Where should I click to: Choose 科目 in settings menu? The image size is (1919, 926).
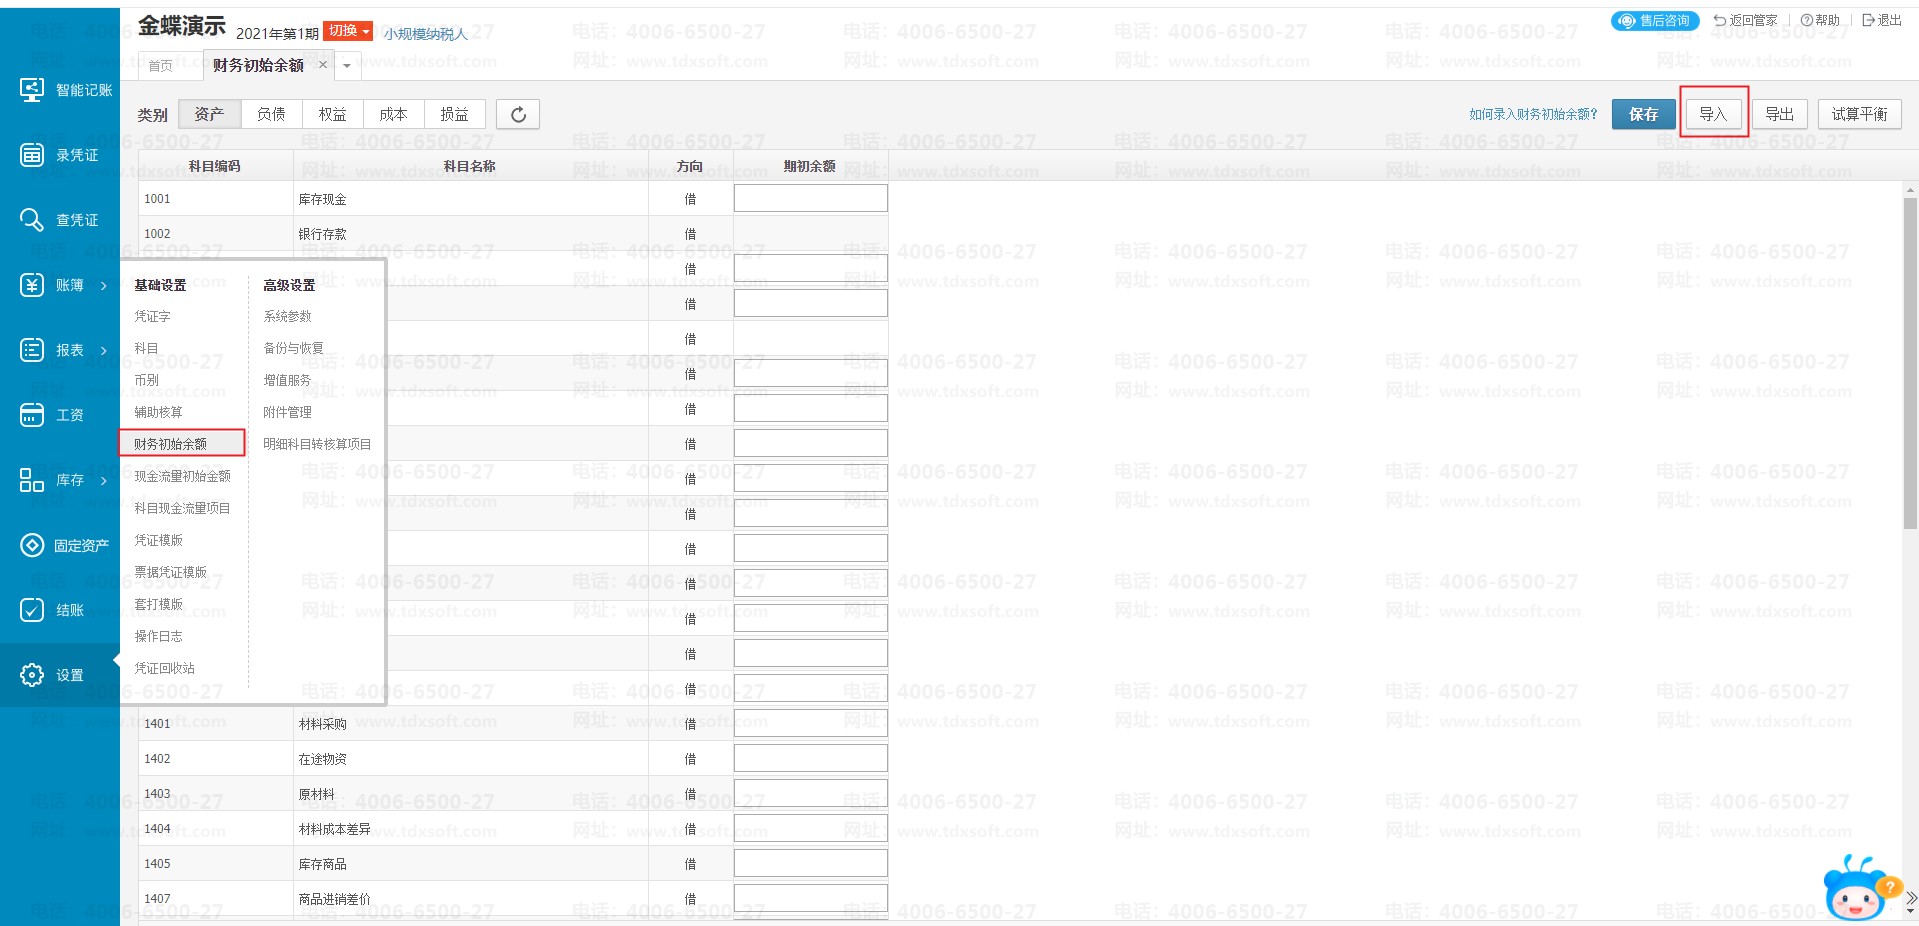(147, 348)
